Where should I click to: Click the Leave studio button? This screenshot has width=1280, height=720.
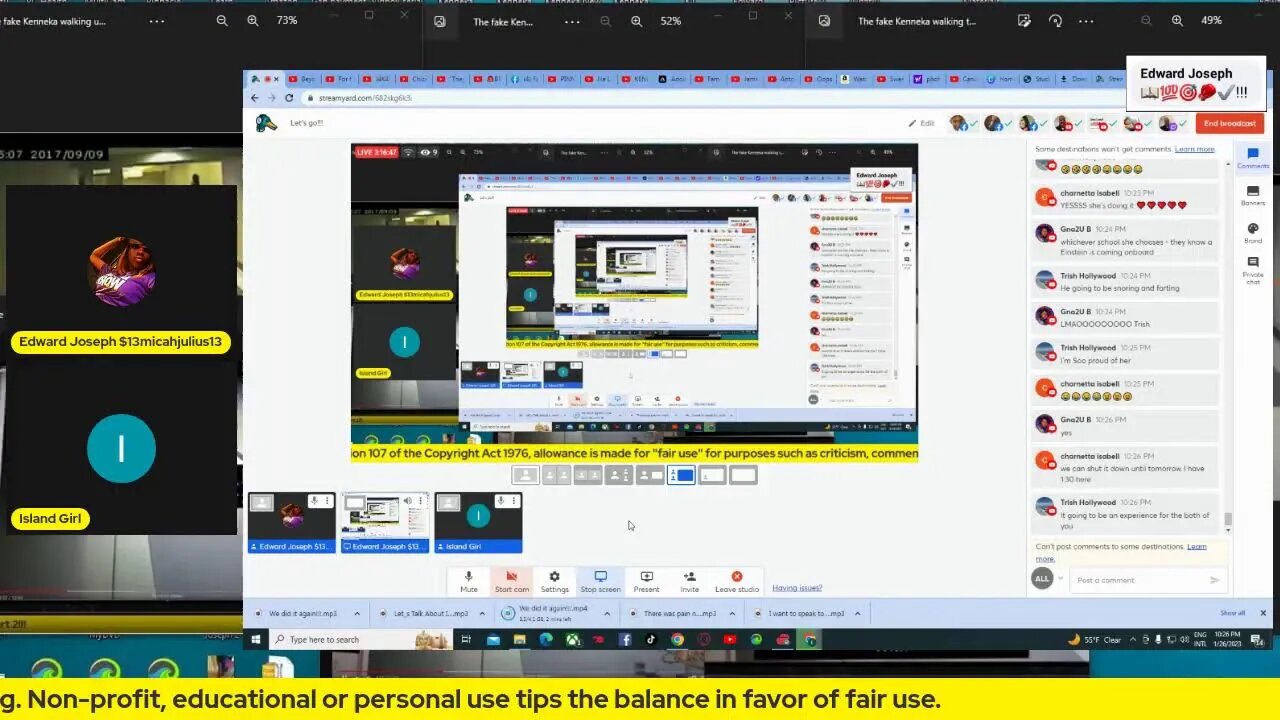737,581
